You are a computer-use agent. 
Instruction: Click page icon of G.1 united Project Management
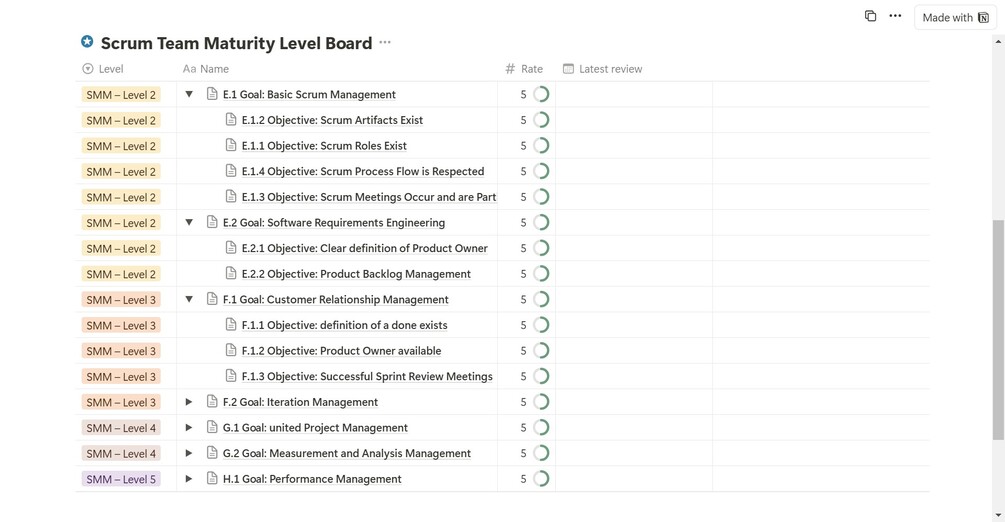pyautogui.click(x=212, y=428)
